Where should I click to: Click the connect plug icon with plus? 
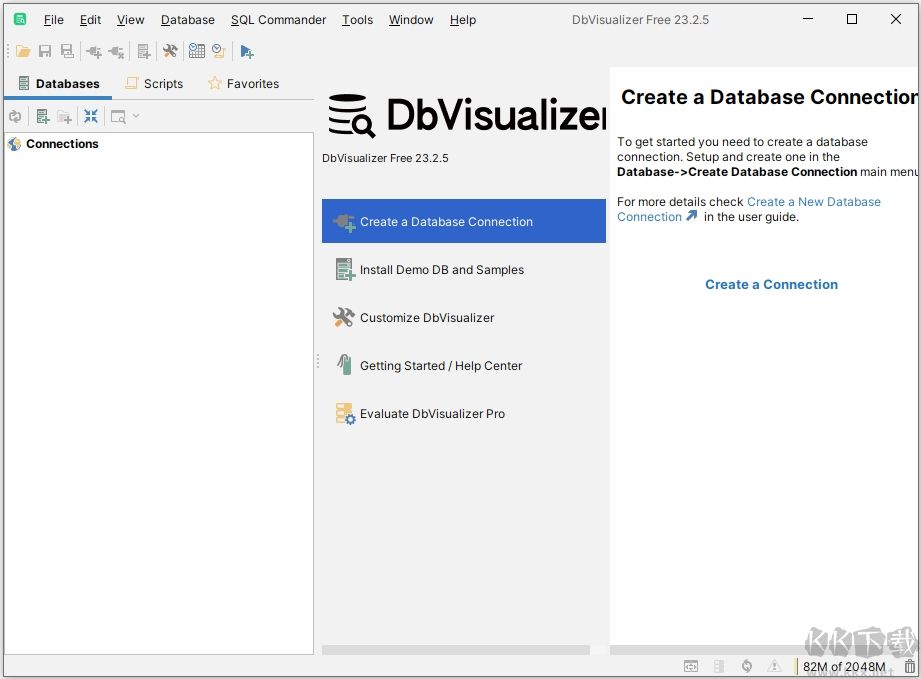[x=93, y=52]
